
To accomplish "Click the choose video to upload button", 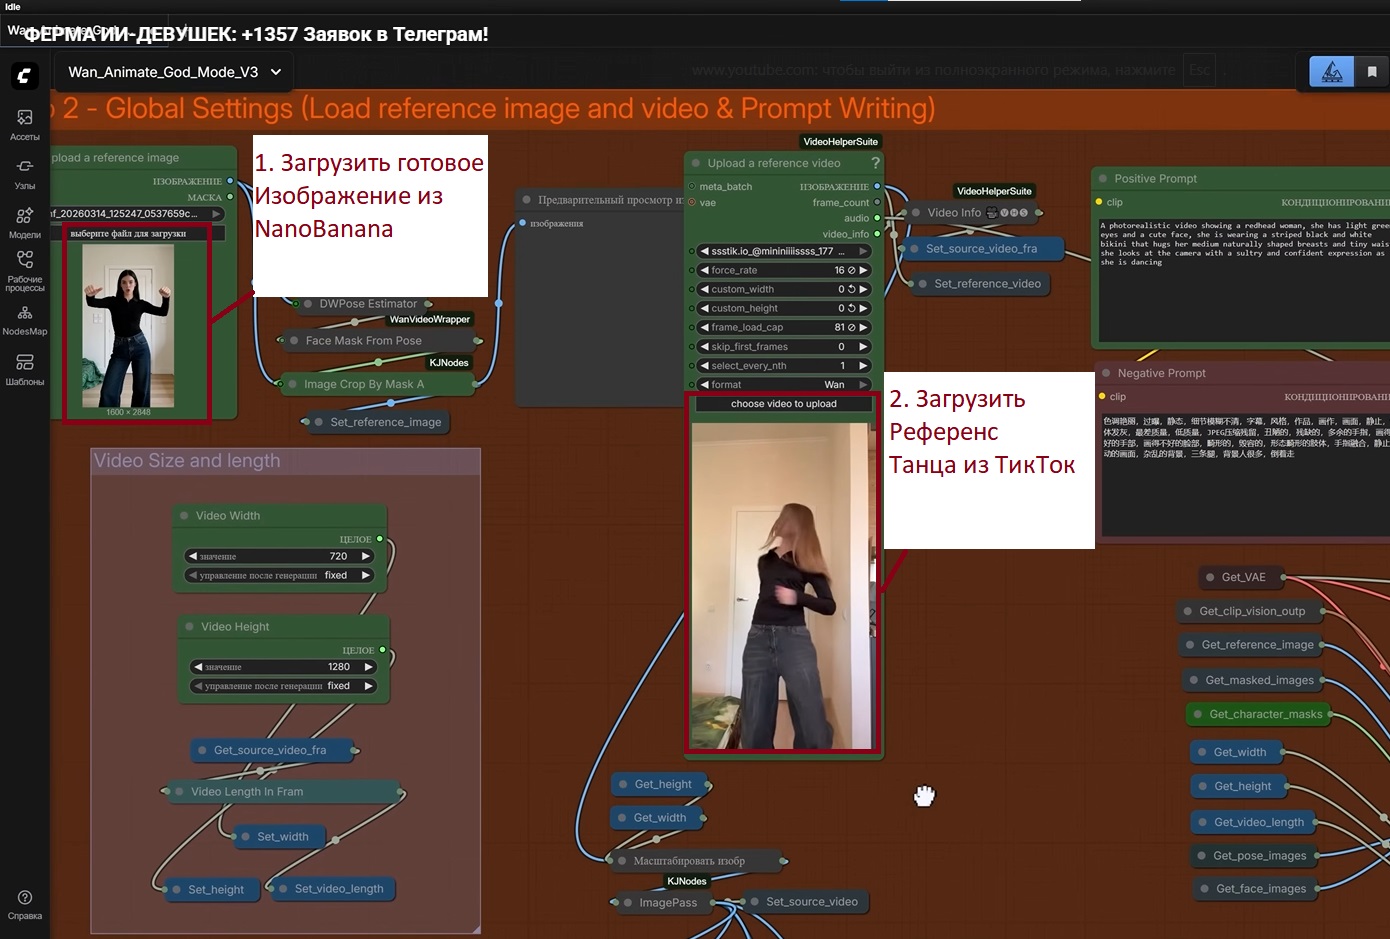I will (x=783, y=404).
